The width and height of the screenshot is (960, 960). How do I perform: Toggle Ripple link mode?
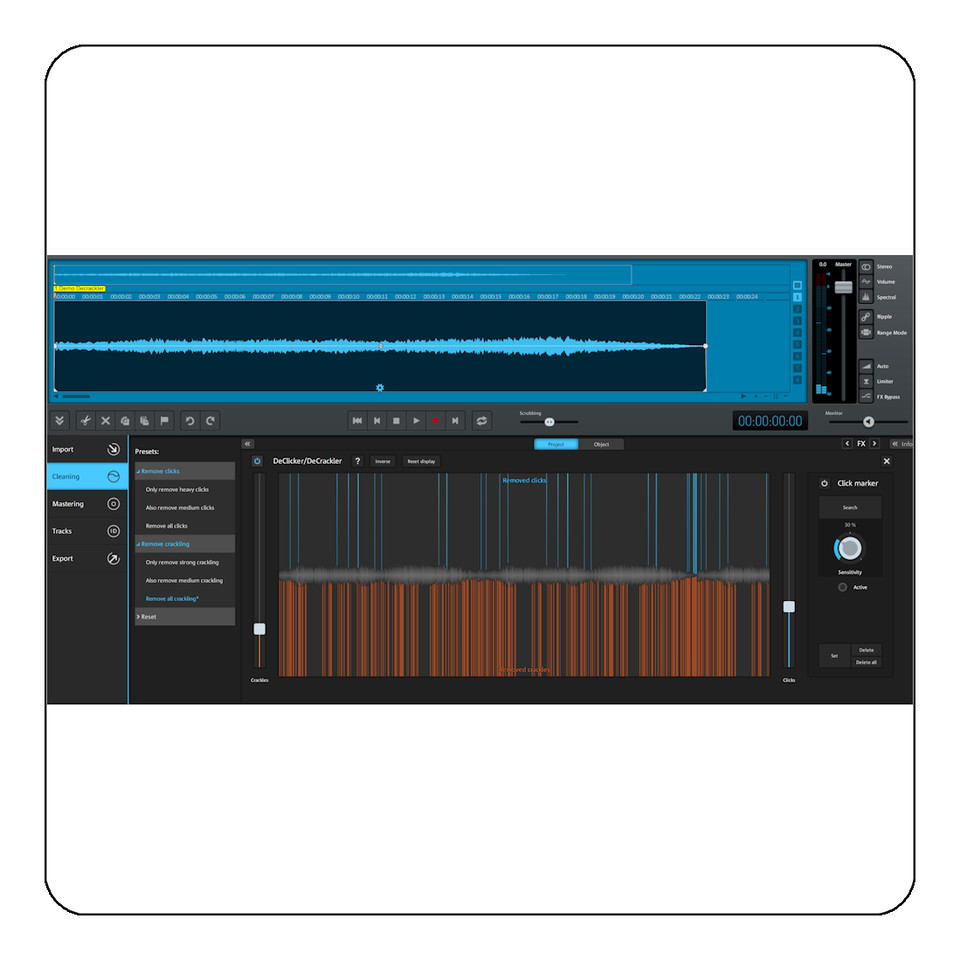[x=866, y=317]
